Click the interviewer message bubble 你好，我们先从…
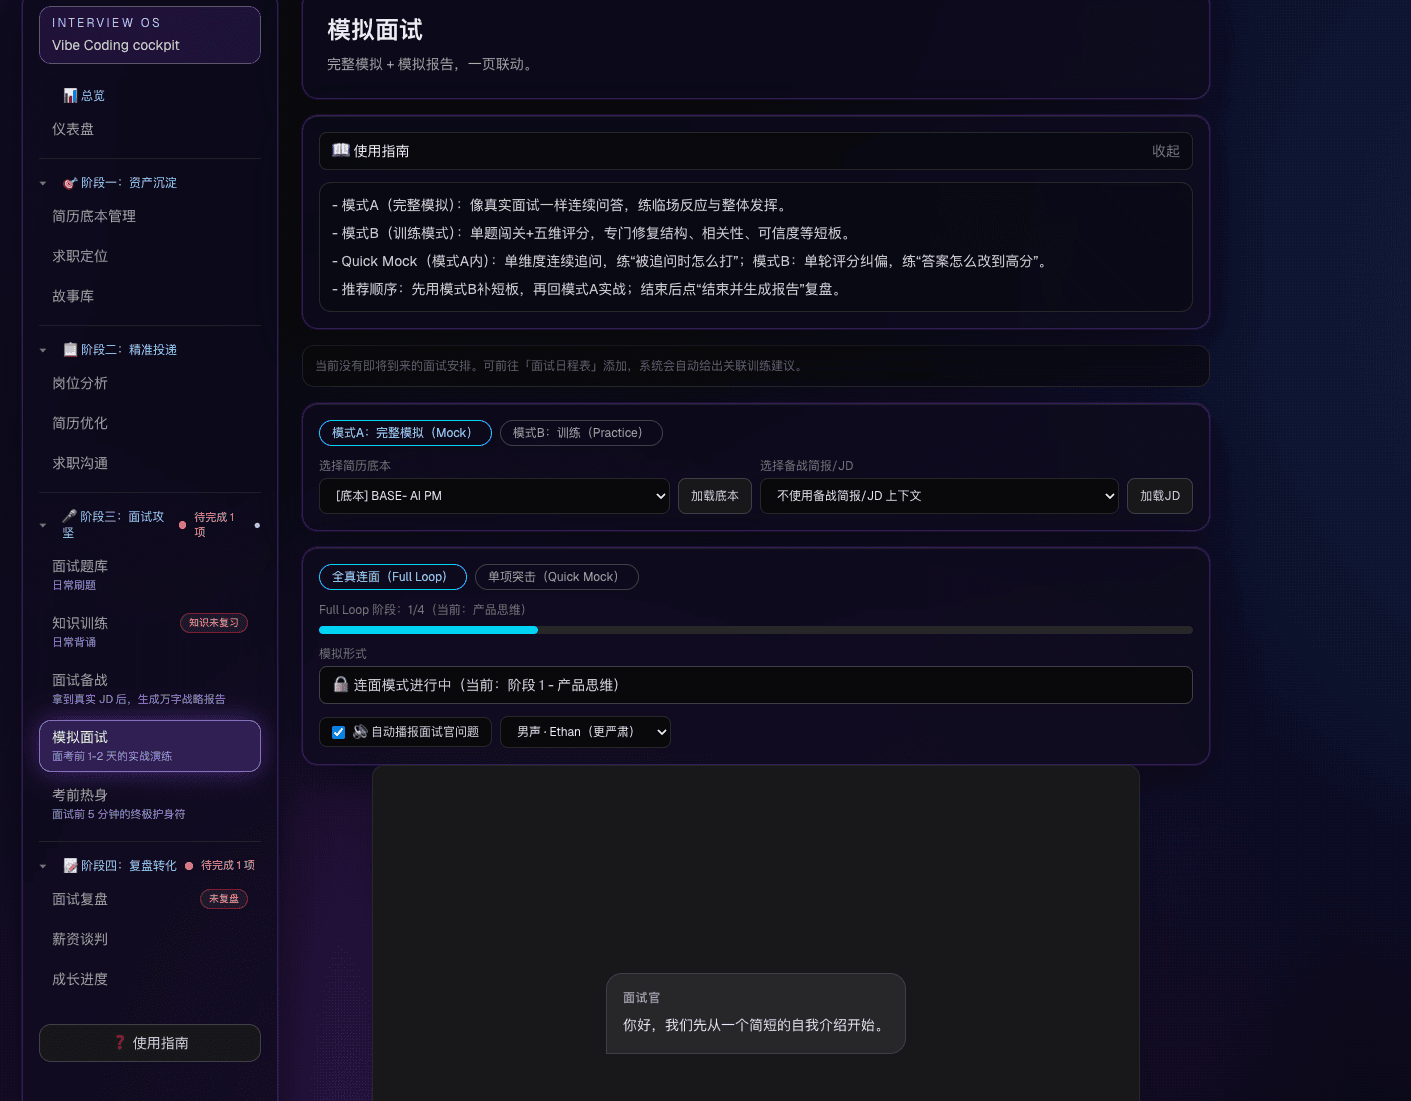This screenshot has width=1411, height=1101. 756,1014
